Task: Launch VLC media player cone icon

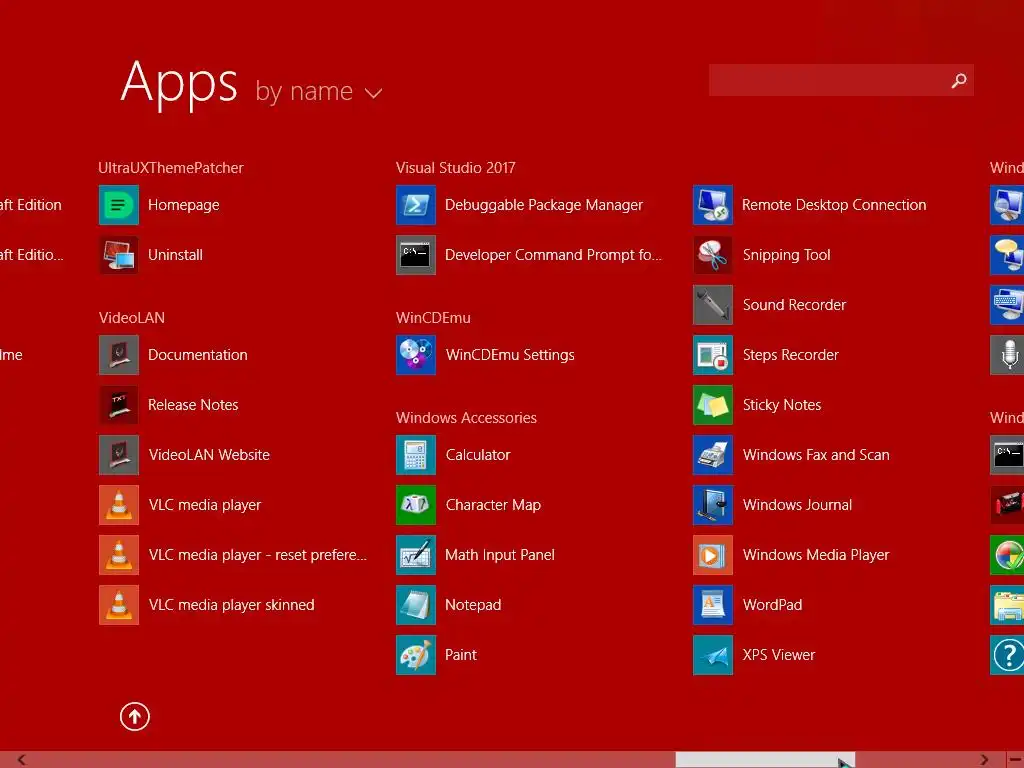Action: pyautogui.click(x=119, y=505)
